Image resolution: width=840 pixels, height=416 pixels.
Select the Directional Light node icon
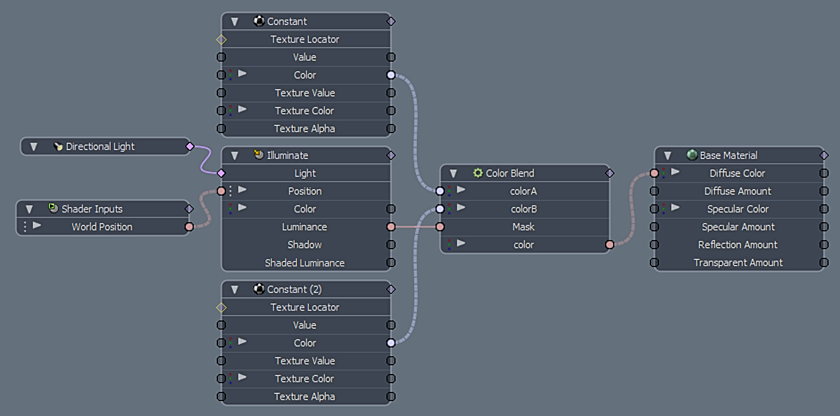[x=58, y=147]
